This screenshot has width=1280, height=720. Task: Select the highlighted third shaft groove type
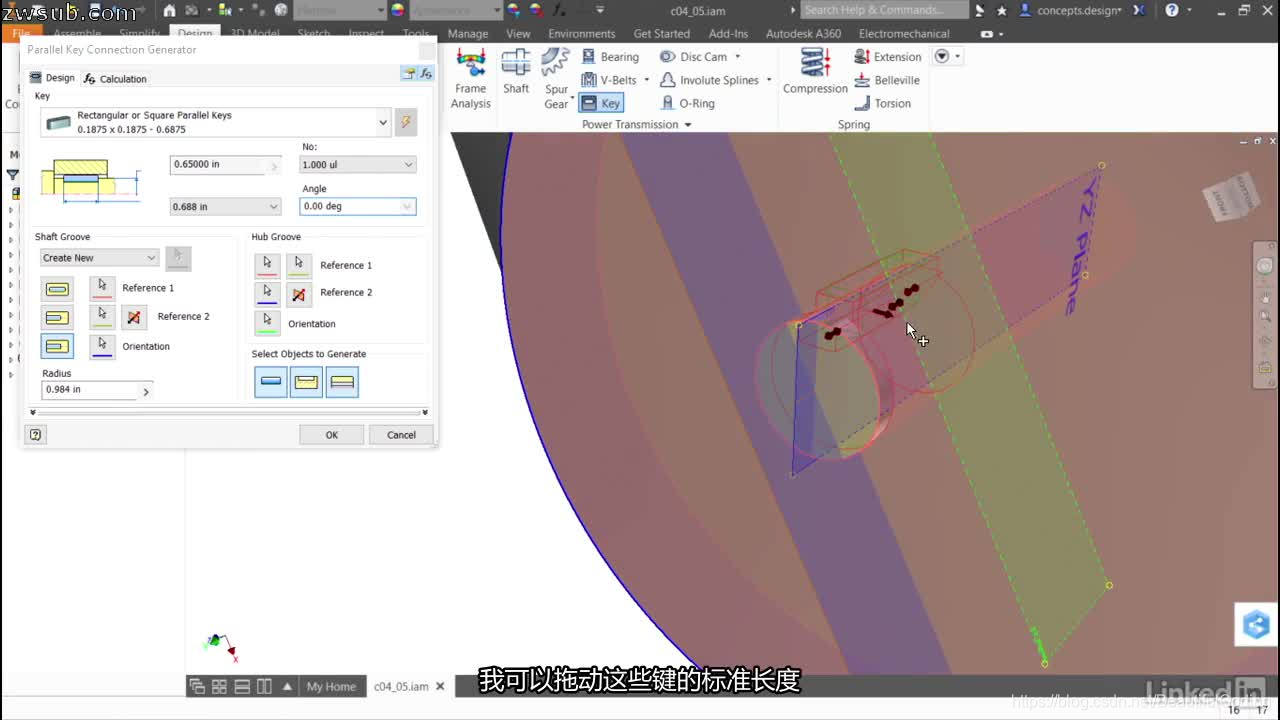tap(57, 346)
